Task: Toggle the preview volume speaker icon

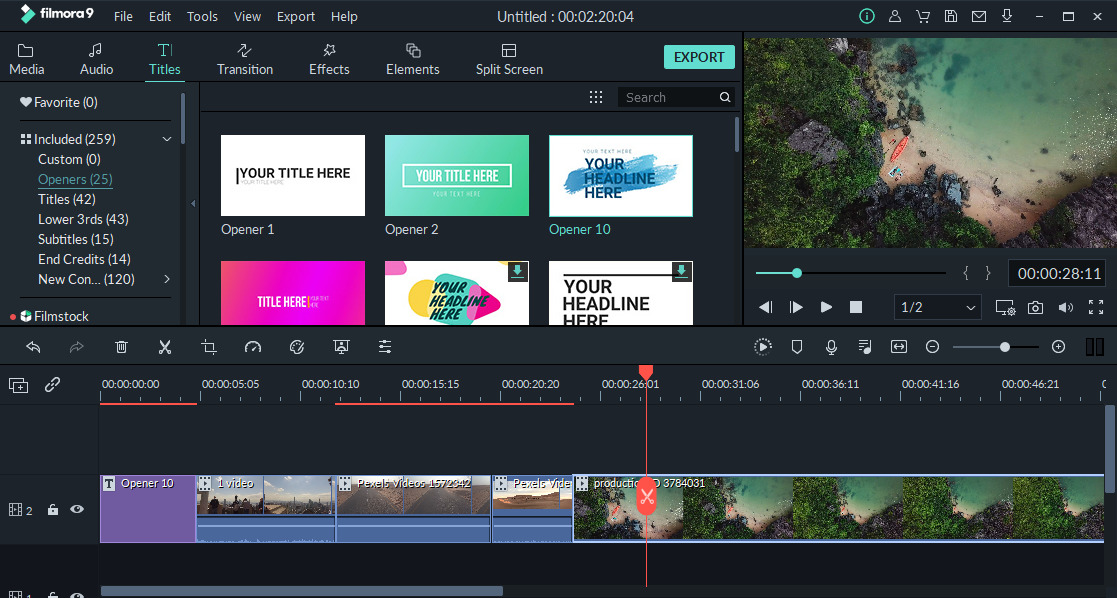Action: click(1066, 308)
